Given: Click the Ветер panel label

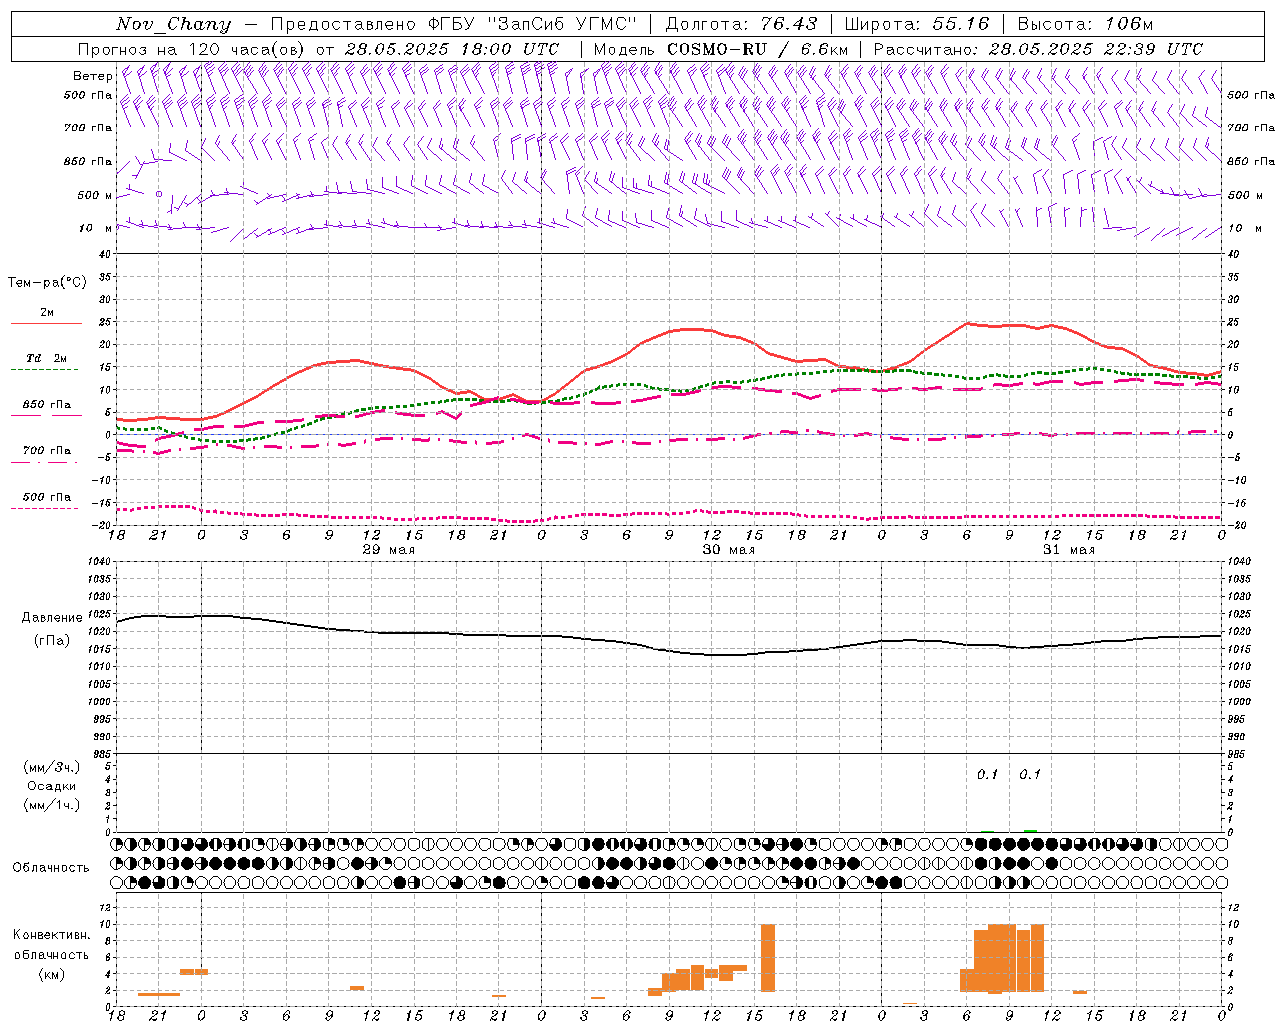Looking at the screenshot, I should [92, 76].
